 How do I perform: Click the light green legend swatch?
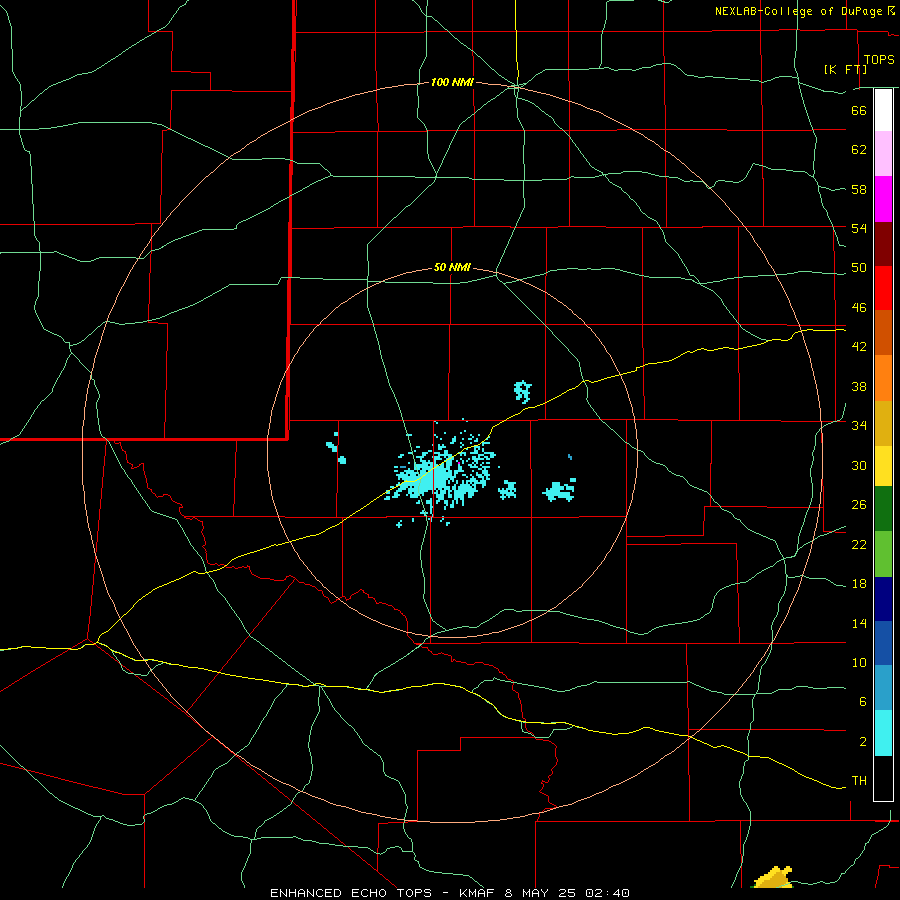[x=883, y=554]
